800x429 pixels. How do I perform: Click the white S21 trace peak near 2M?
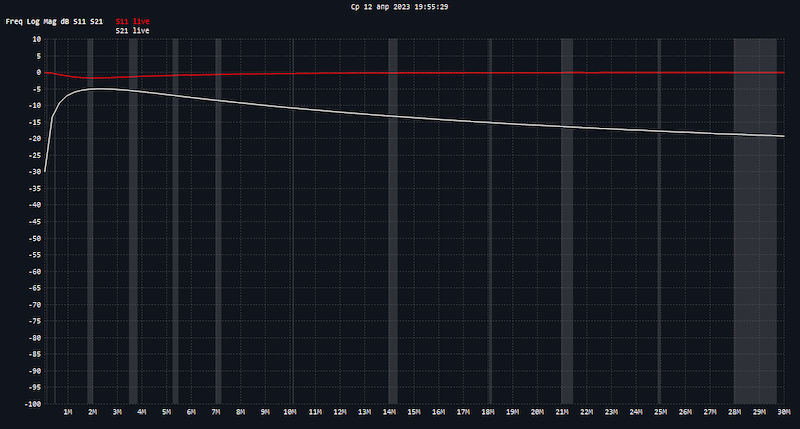click(94, 89)
